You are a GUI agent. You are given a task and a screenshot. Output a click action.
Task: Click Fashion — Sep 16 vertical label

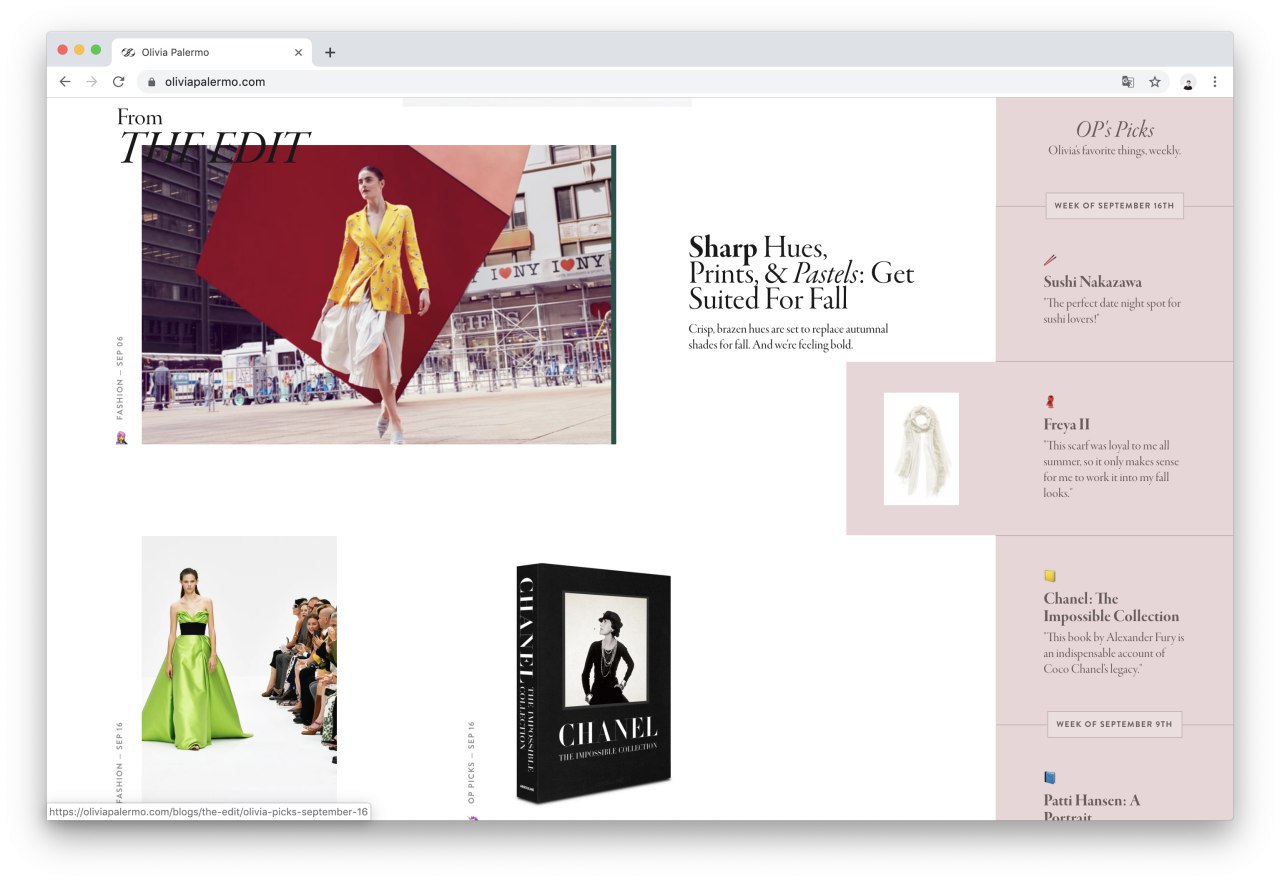120,762
